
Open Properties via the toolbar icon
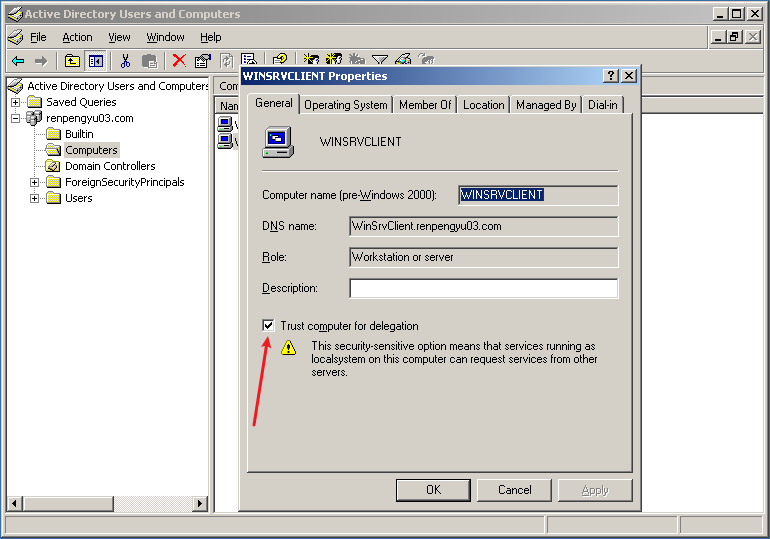(202, 61)
